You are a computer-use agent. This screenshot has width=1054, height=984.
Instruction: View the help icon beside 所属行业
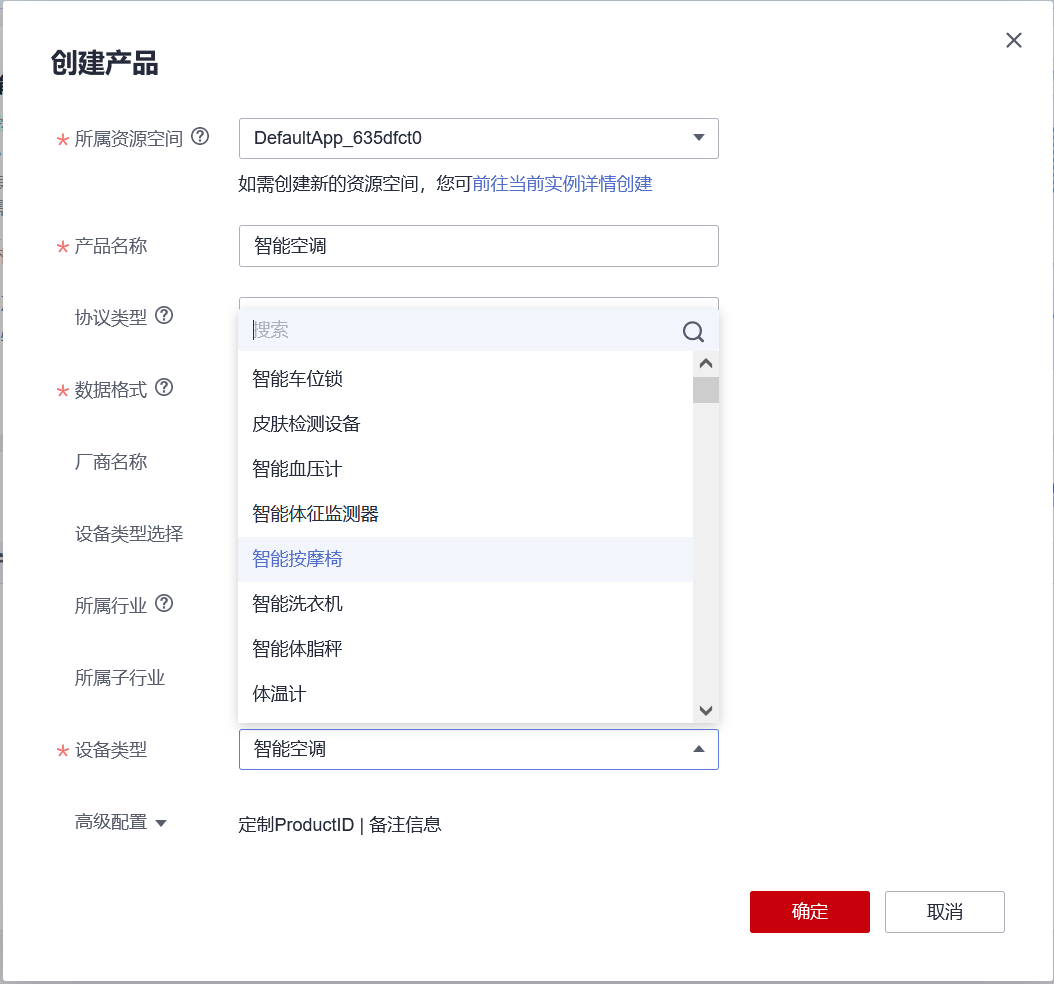coord(166,604)
